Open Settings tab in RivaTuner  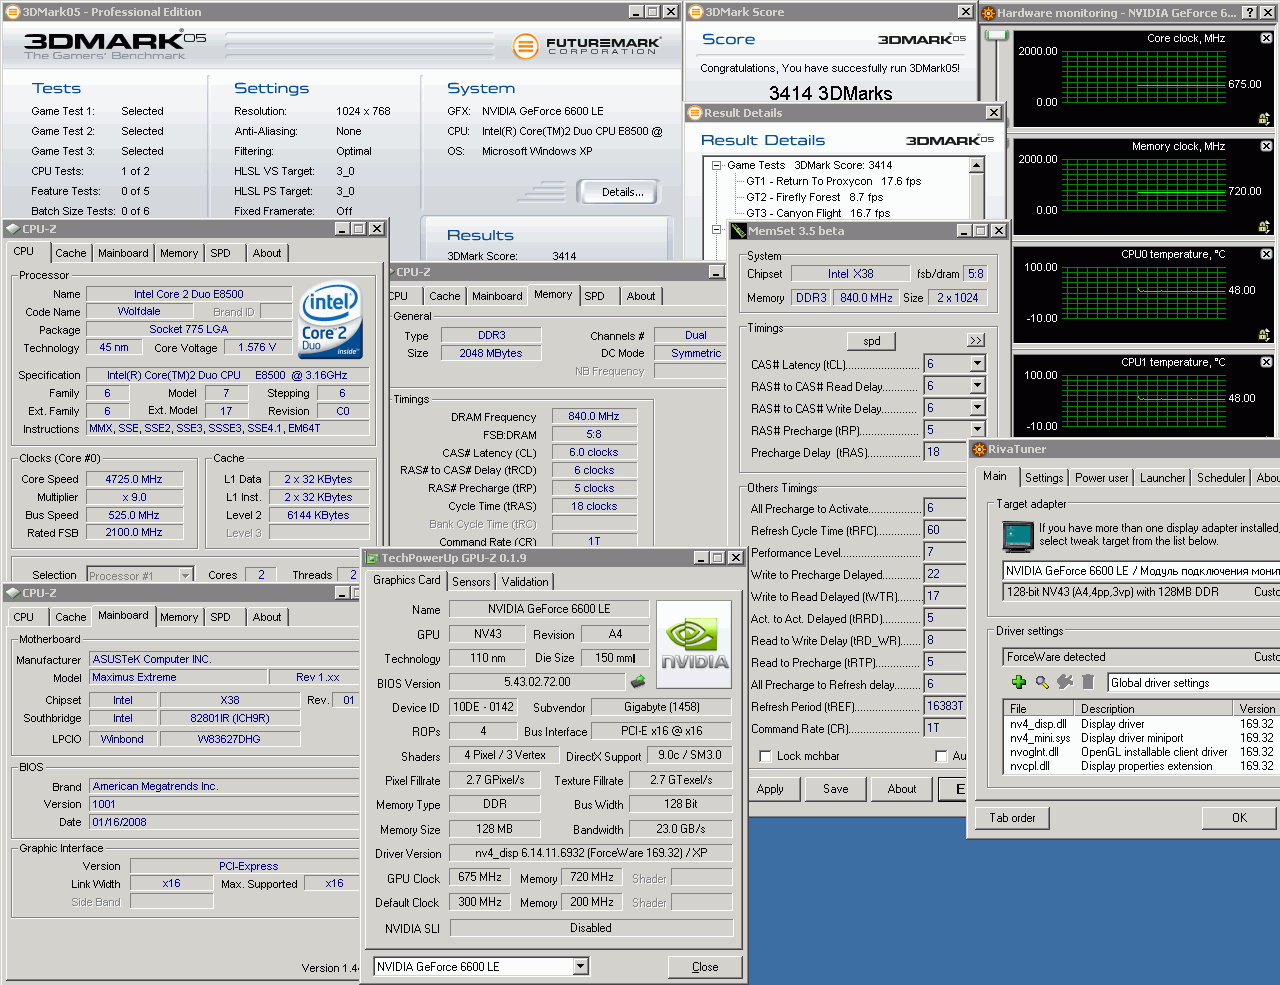pos(1044,478)
